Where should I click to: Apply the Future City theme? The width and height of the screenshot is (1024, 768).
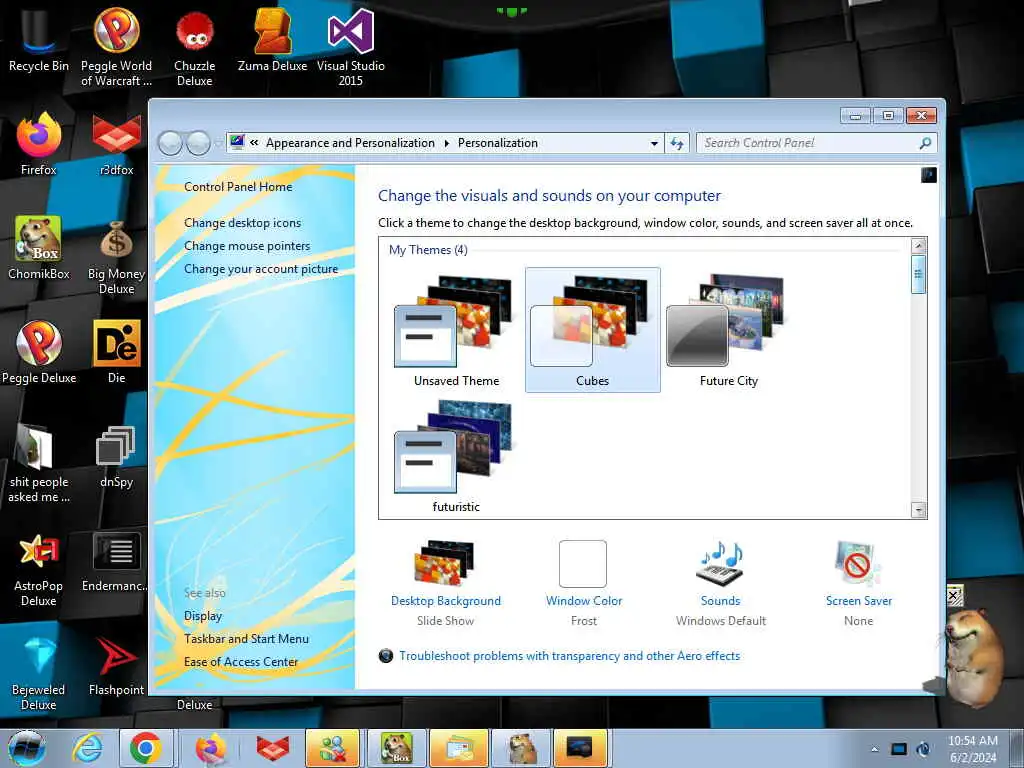coord(728,330)
